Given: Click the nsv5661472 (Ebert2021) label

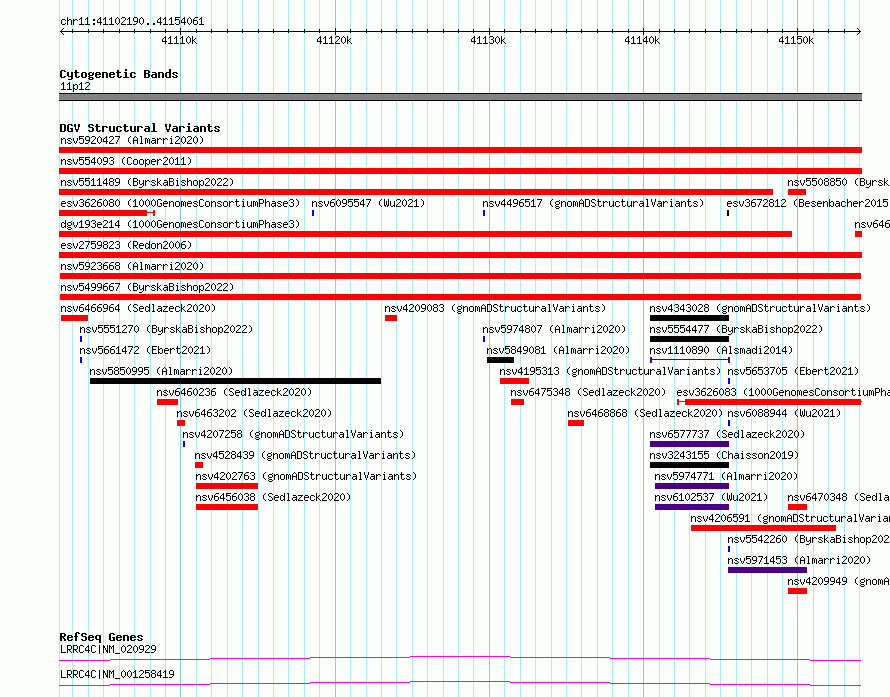Looking at the screenshot, I should tap(145, 350).
